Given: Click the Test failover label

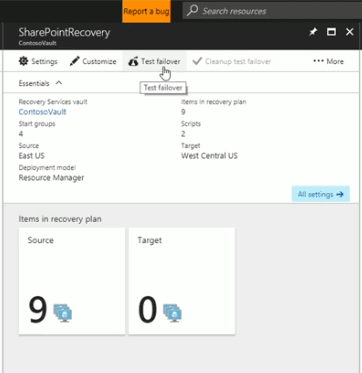Looking at the screenshot, I should pyautogui.click(x=161, y=62).
